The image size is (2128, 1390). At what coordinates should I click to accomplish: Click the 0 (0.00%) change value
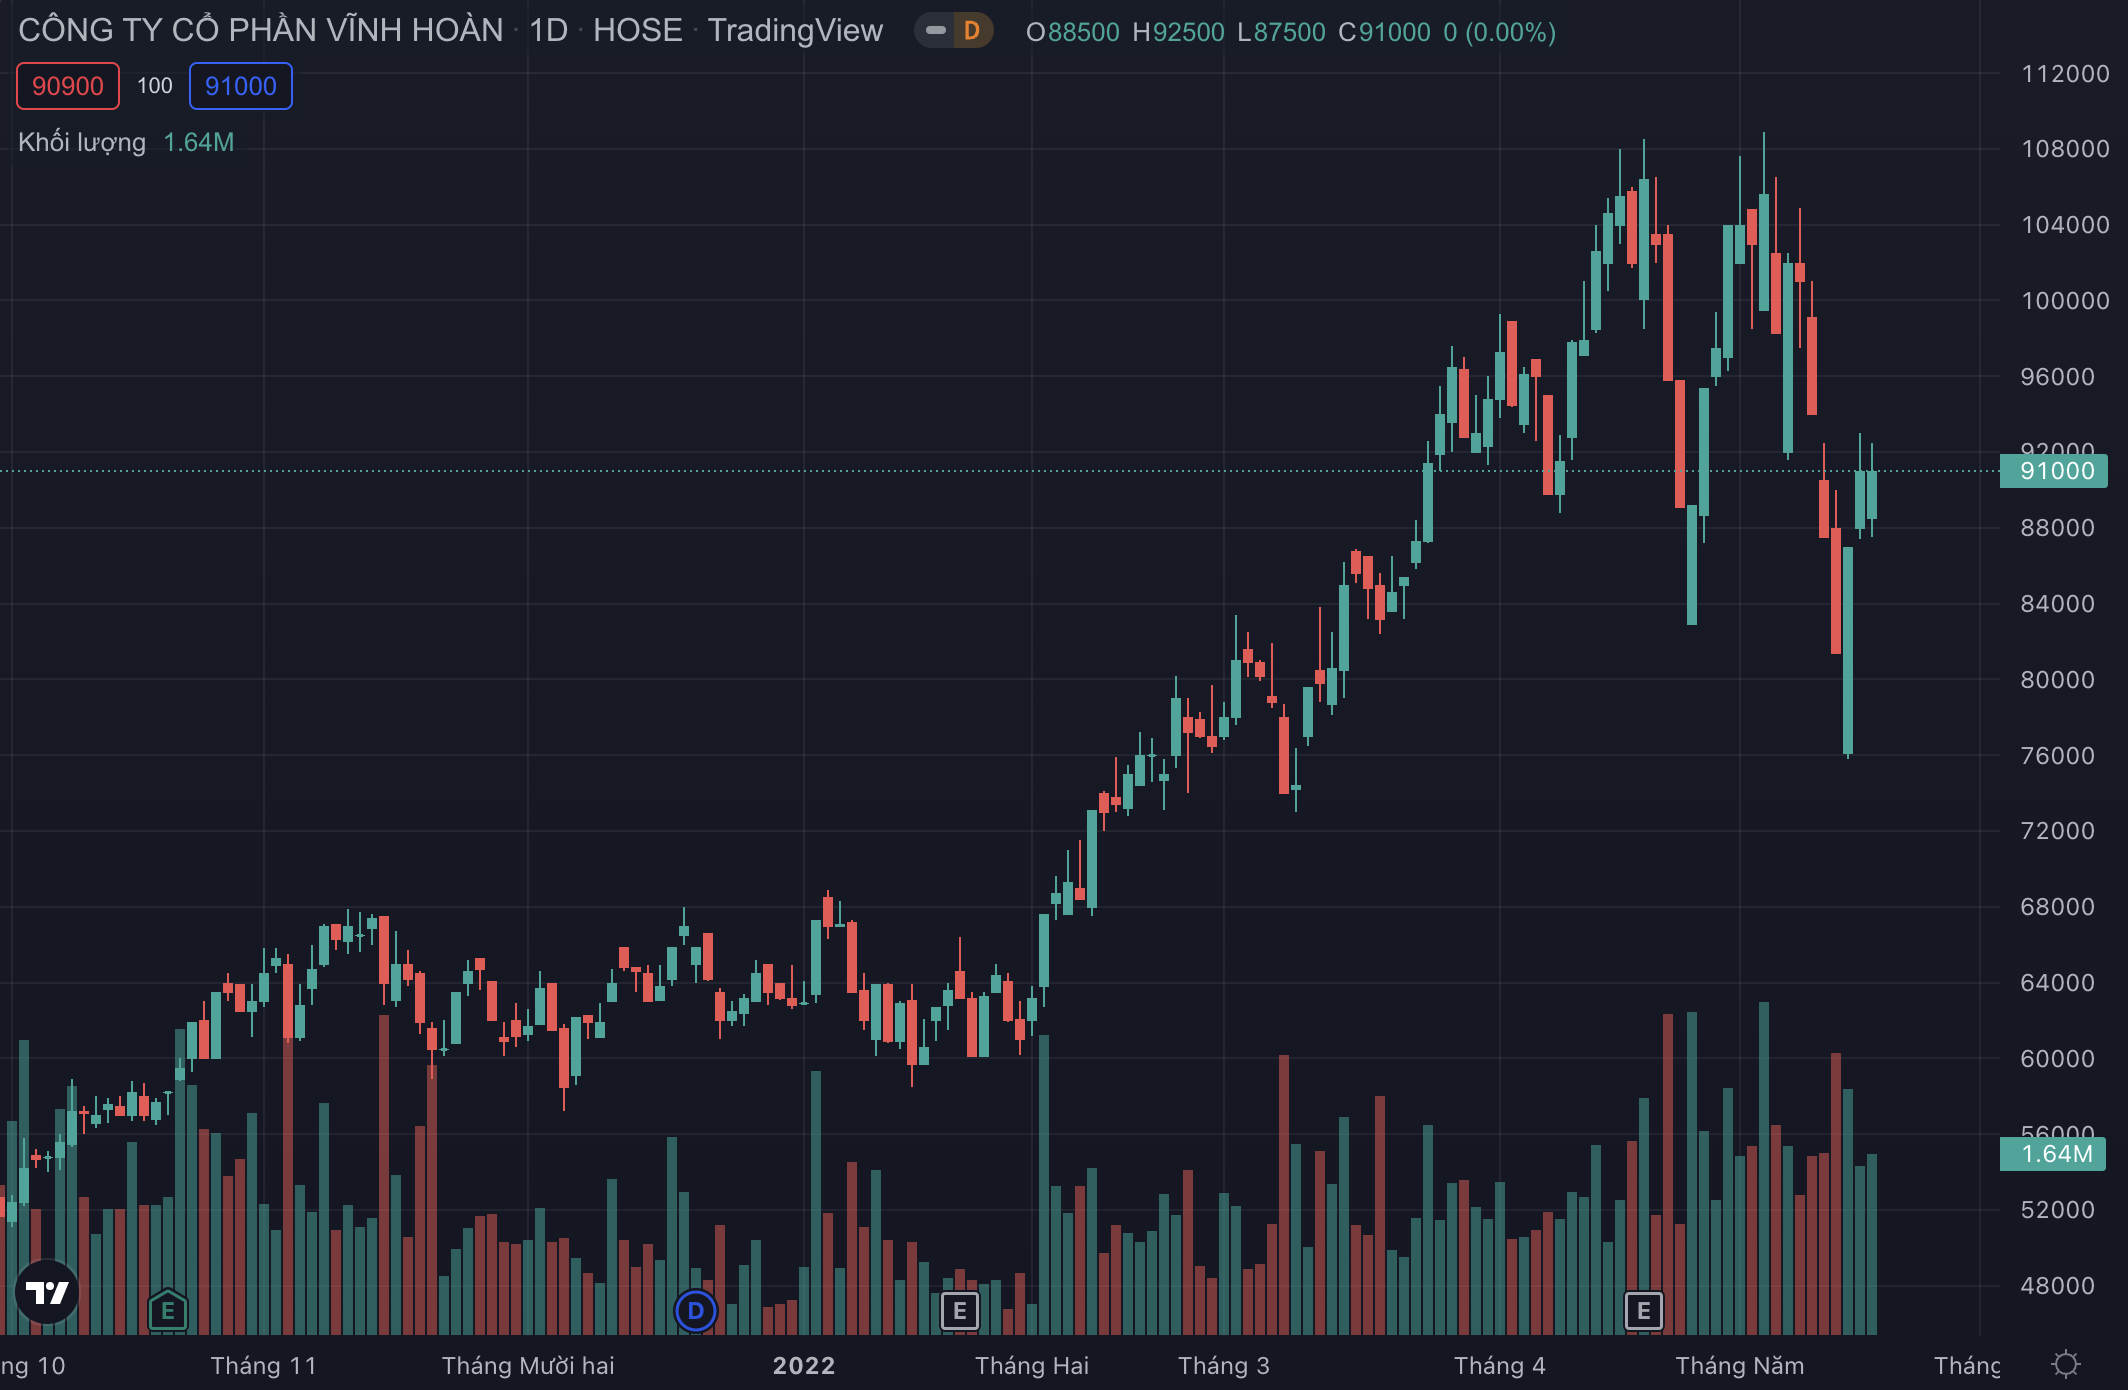(x=1499, y=32)
